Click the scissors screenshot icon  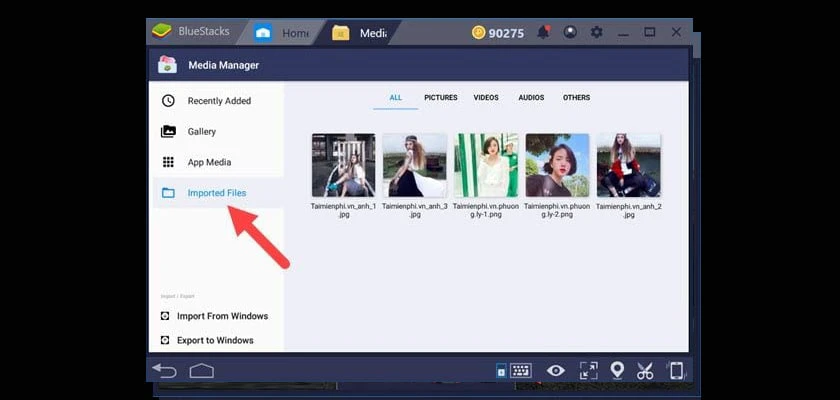[x=645, y=371]
